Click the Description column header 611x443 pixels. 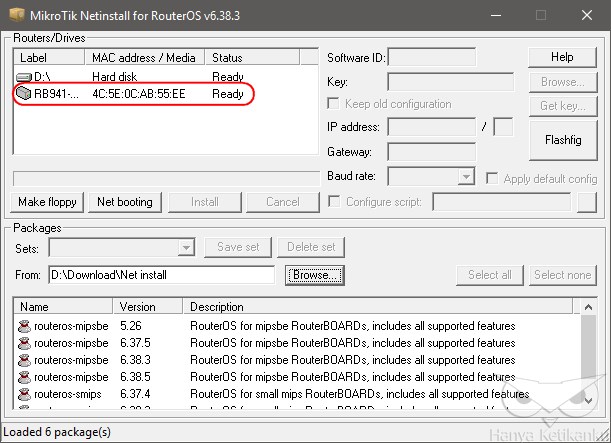(378, 306)
